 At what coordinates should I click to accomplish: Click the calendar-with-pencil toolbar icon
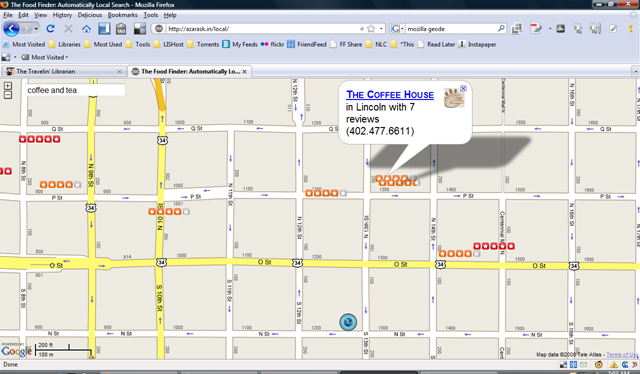click(x=536, y=29)
